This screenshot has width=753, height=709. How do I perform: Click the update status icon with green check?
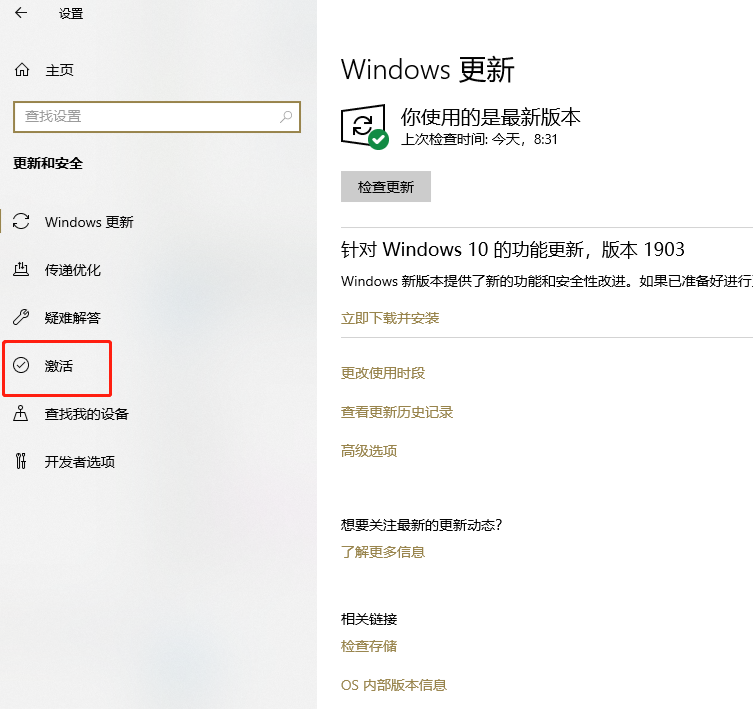tap(364, 127)
